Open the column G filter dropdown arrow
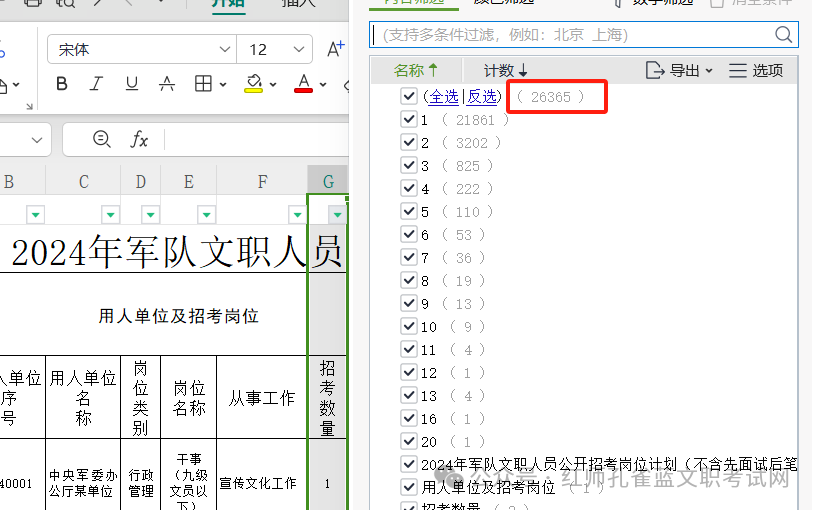816x510 pixels. click(337, 214)
